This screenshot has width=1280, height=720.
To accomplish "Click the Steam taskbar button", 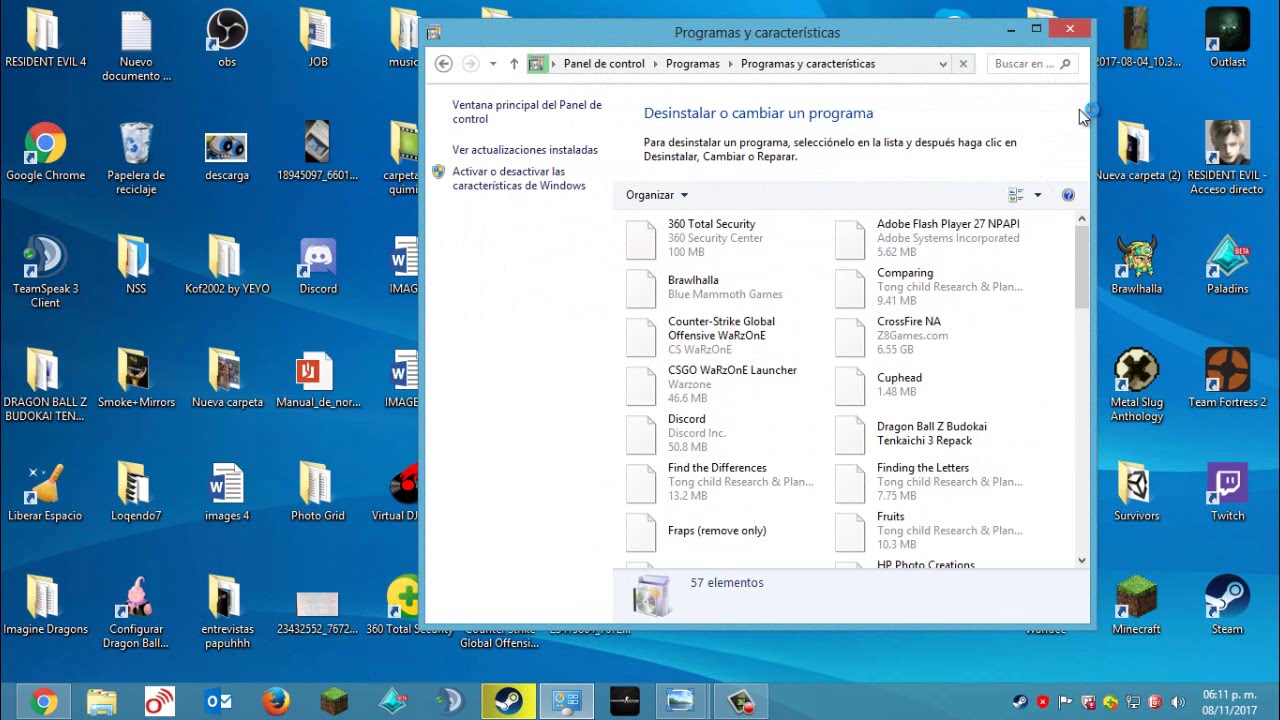I will pyautogui.click(x=508, y=702).
